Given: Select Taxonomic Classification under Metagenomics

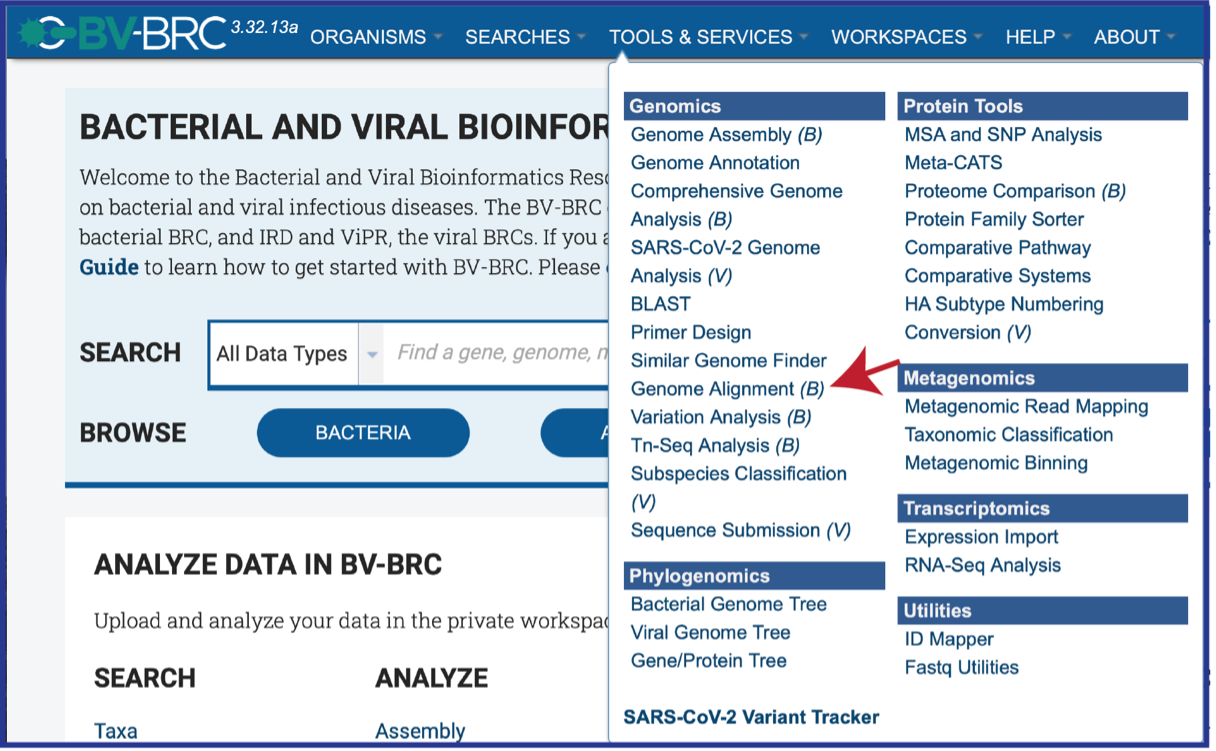Looking at the screenshot, I should [1008, 435].
